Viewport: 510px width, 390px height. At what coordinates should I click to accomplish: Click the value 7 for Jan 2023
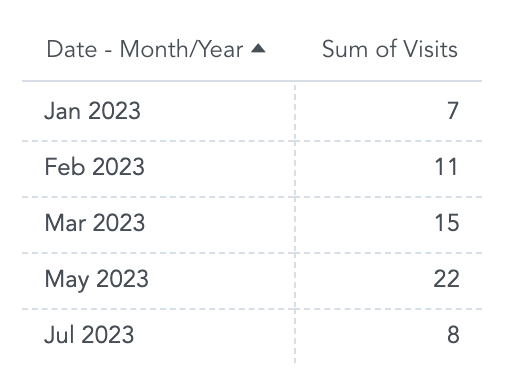click(453, 111)
